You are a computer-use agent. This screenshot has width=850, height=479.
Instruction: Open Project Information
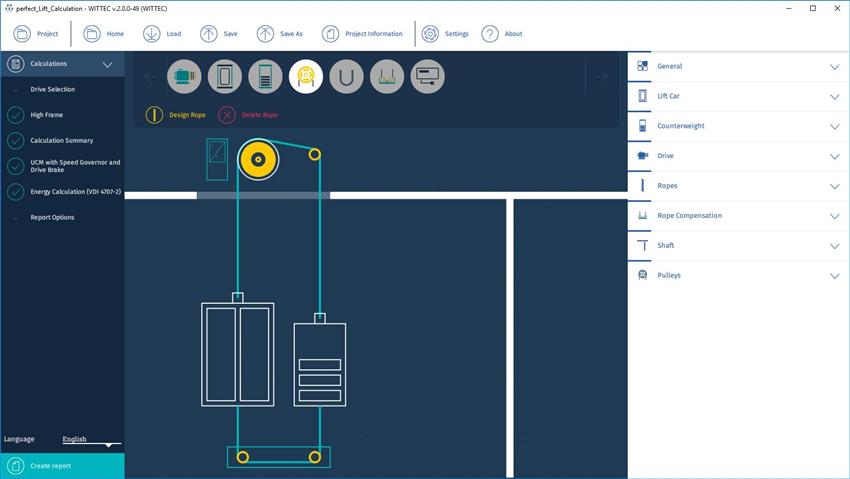[362, 34]
